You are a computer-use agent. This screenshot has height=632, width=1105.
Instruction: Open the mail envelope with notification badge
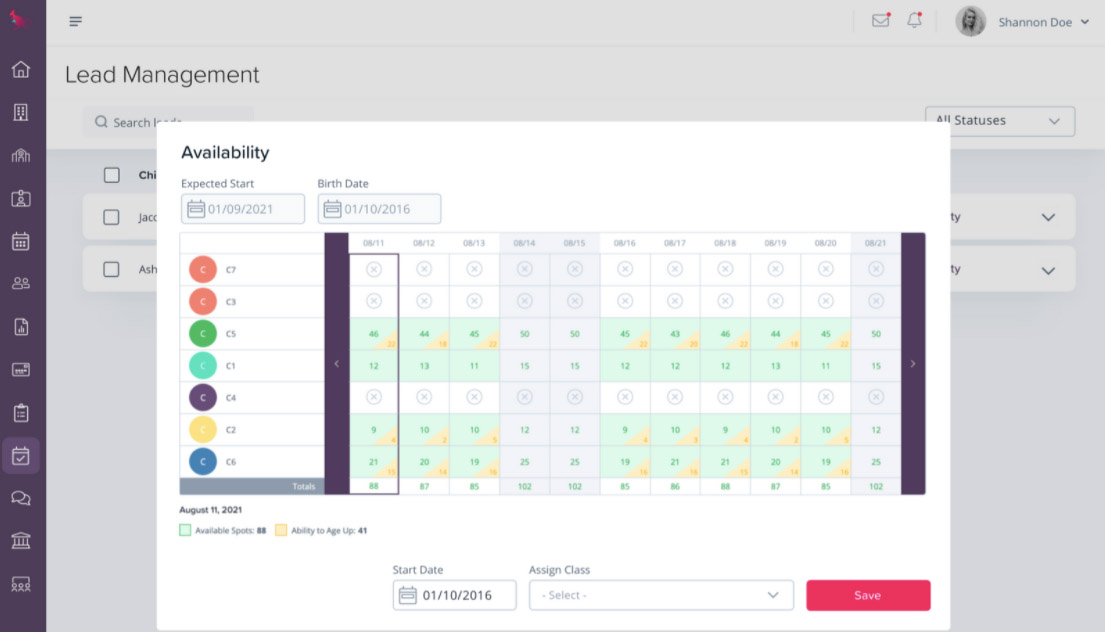(880, 20)
